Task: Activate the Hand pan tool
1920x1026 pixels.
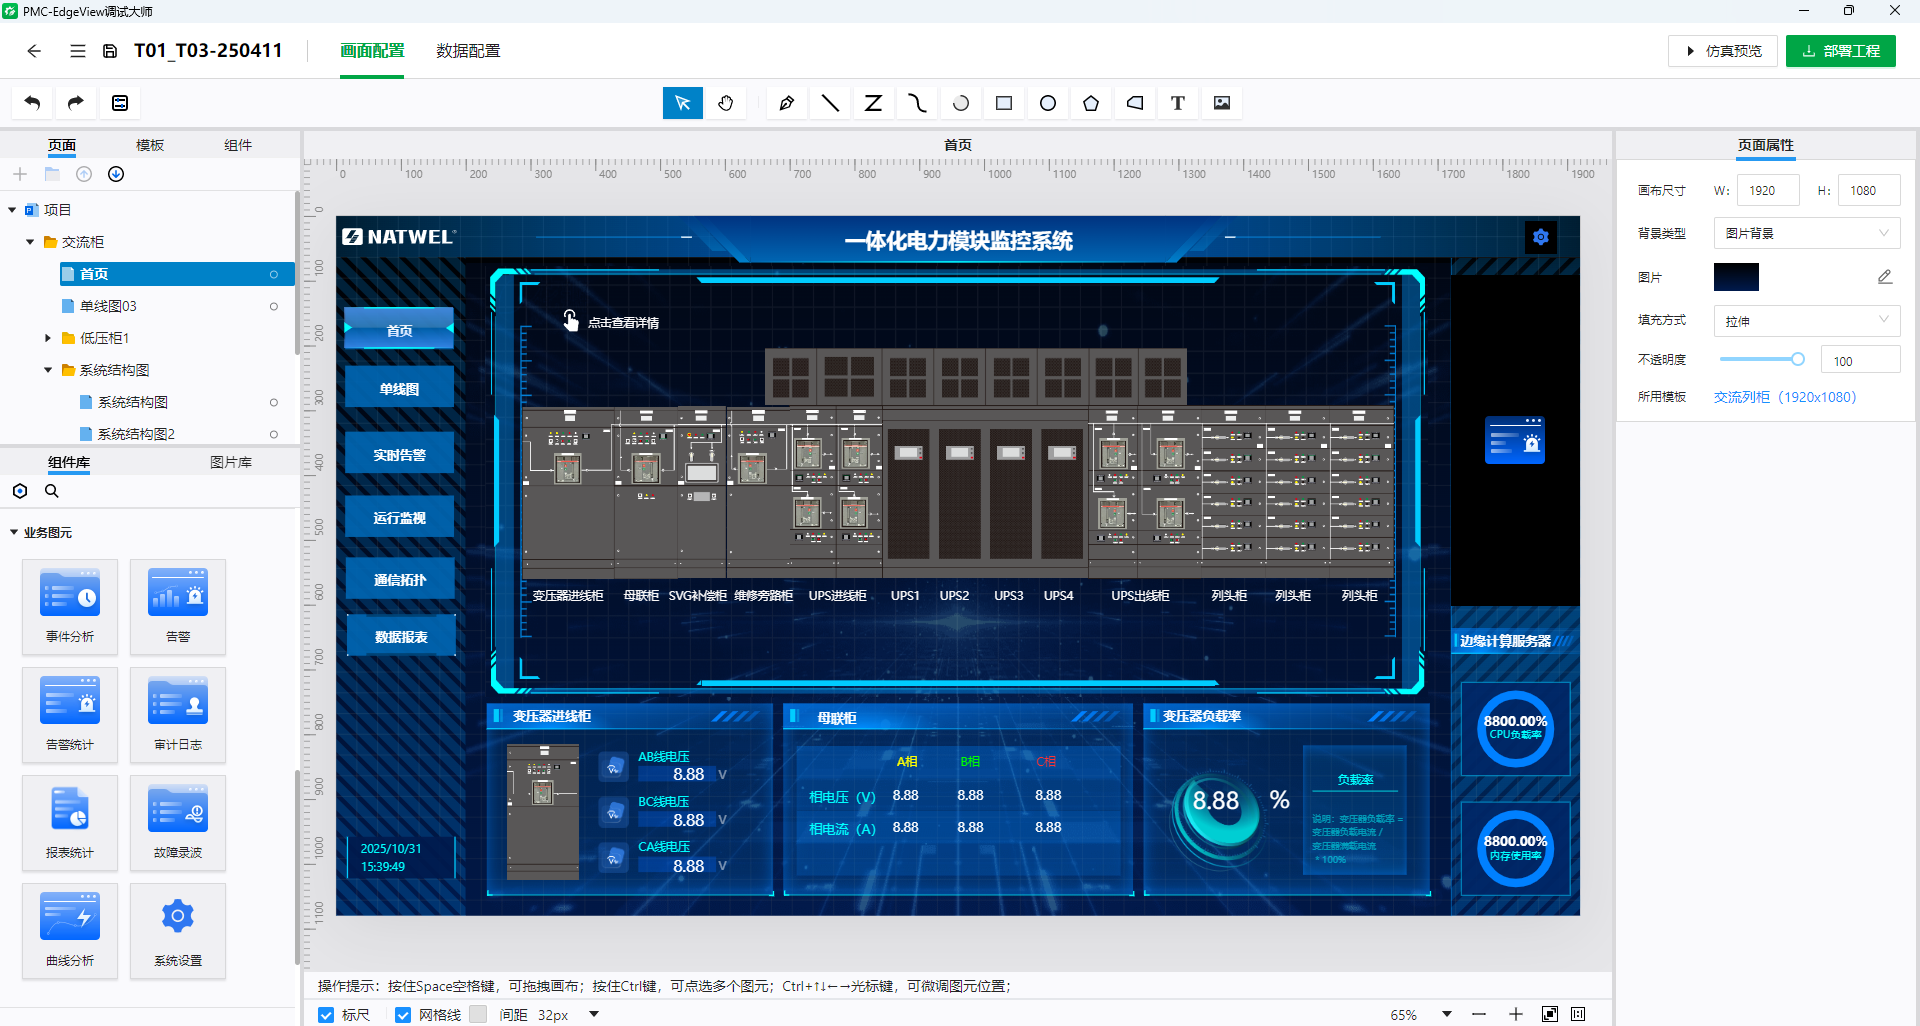Action: [726, 103]
